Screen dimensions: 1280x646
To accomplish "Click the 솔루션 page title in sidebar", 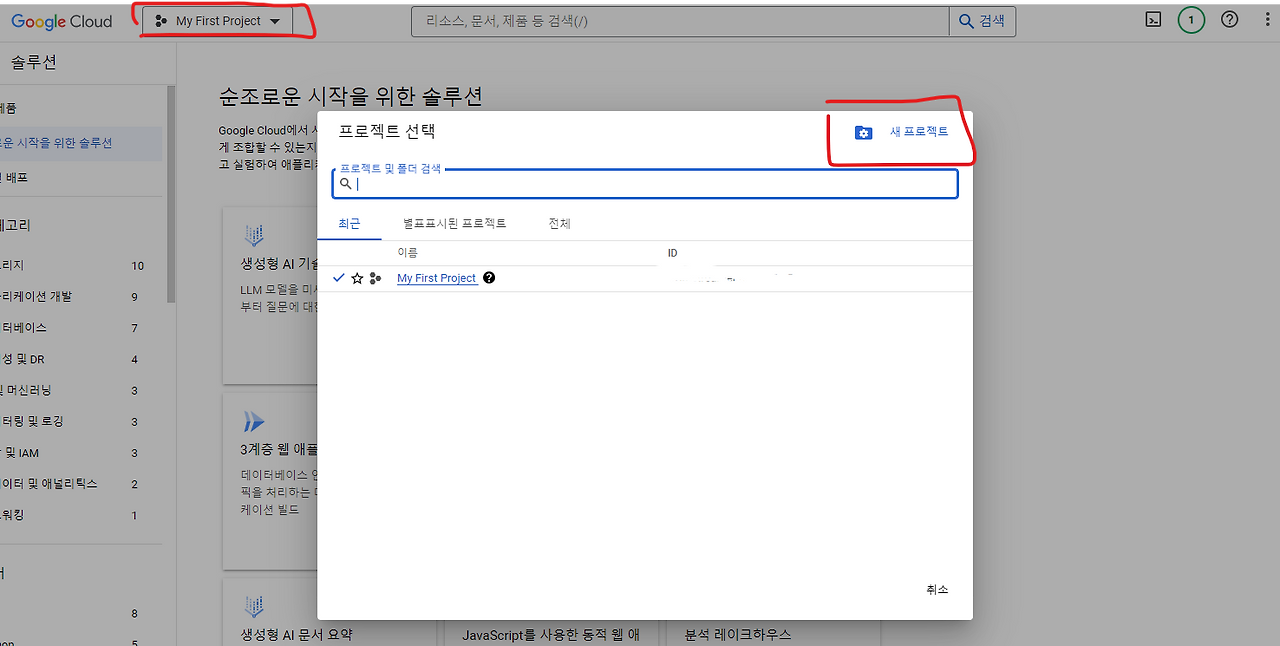I will [34, 62].
